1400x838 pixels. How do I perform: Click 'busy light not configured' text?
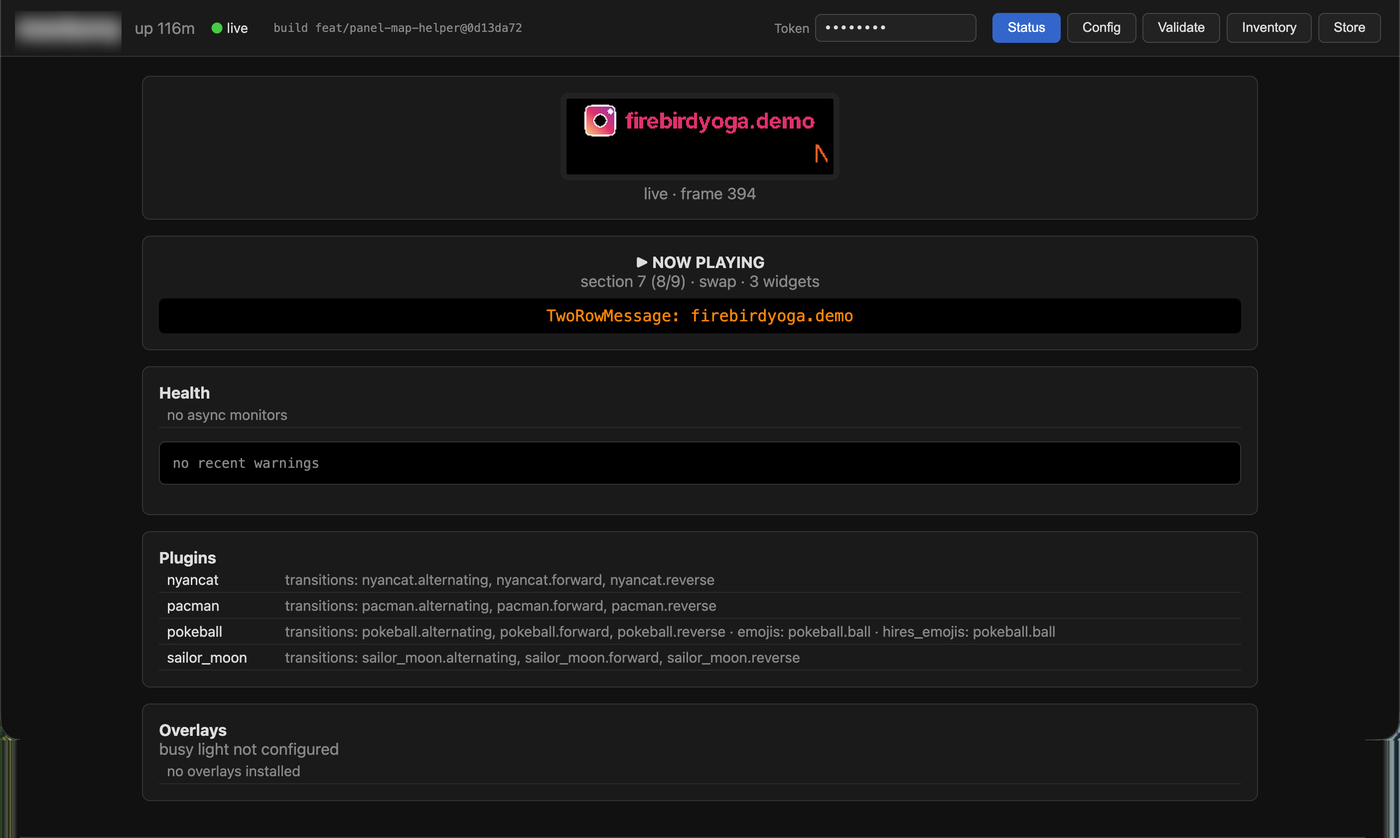point(249,749)
